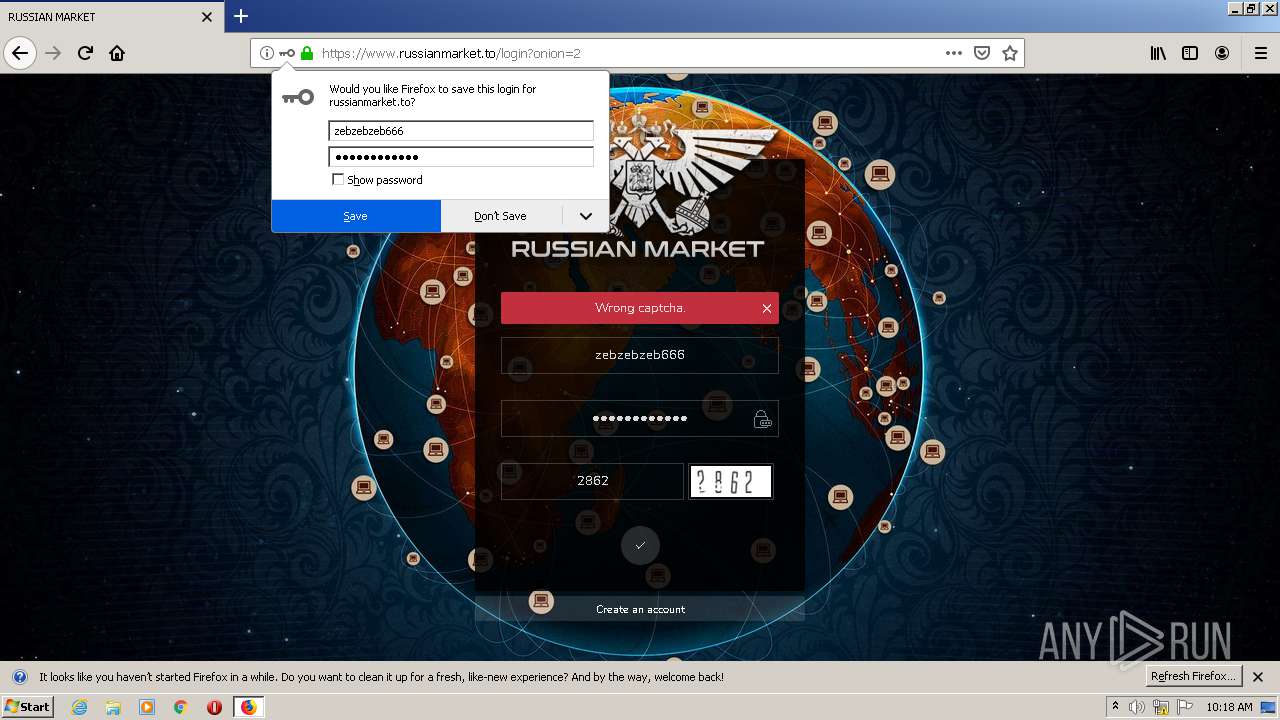Expand the Don't Save options arrow

click(586, 216)
